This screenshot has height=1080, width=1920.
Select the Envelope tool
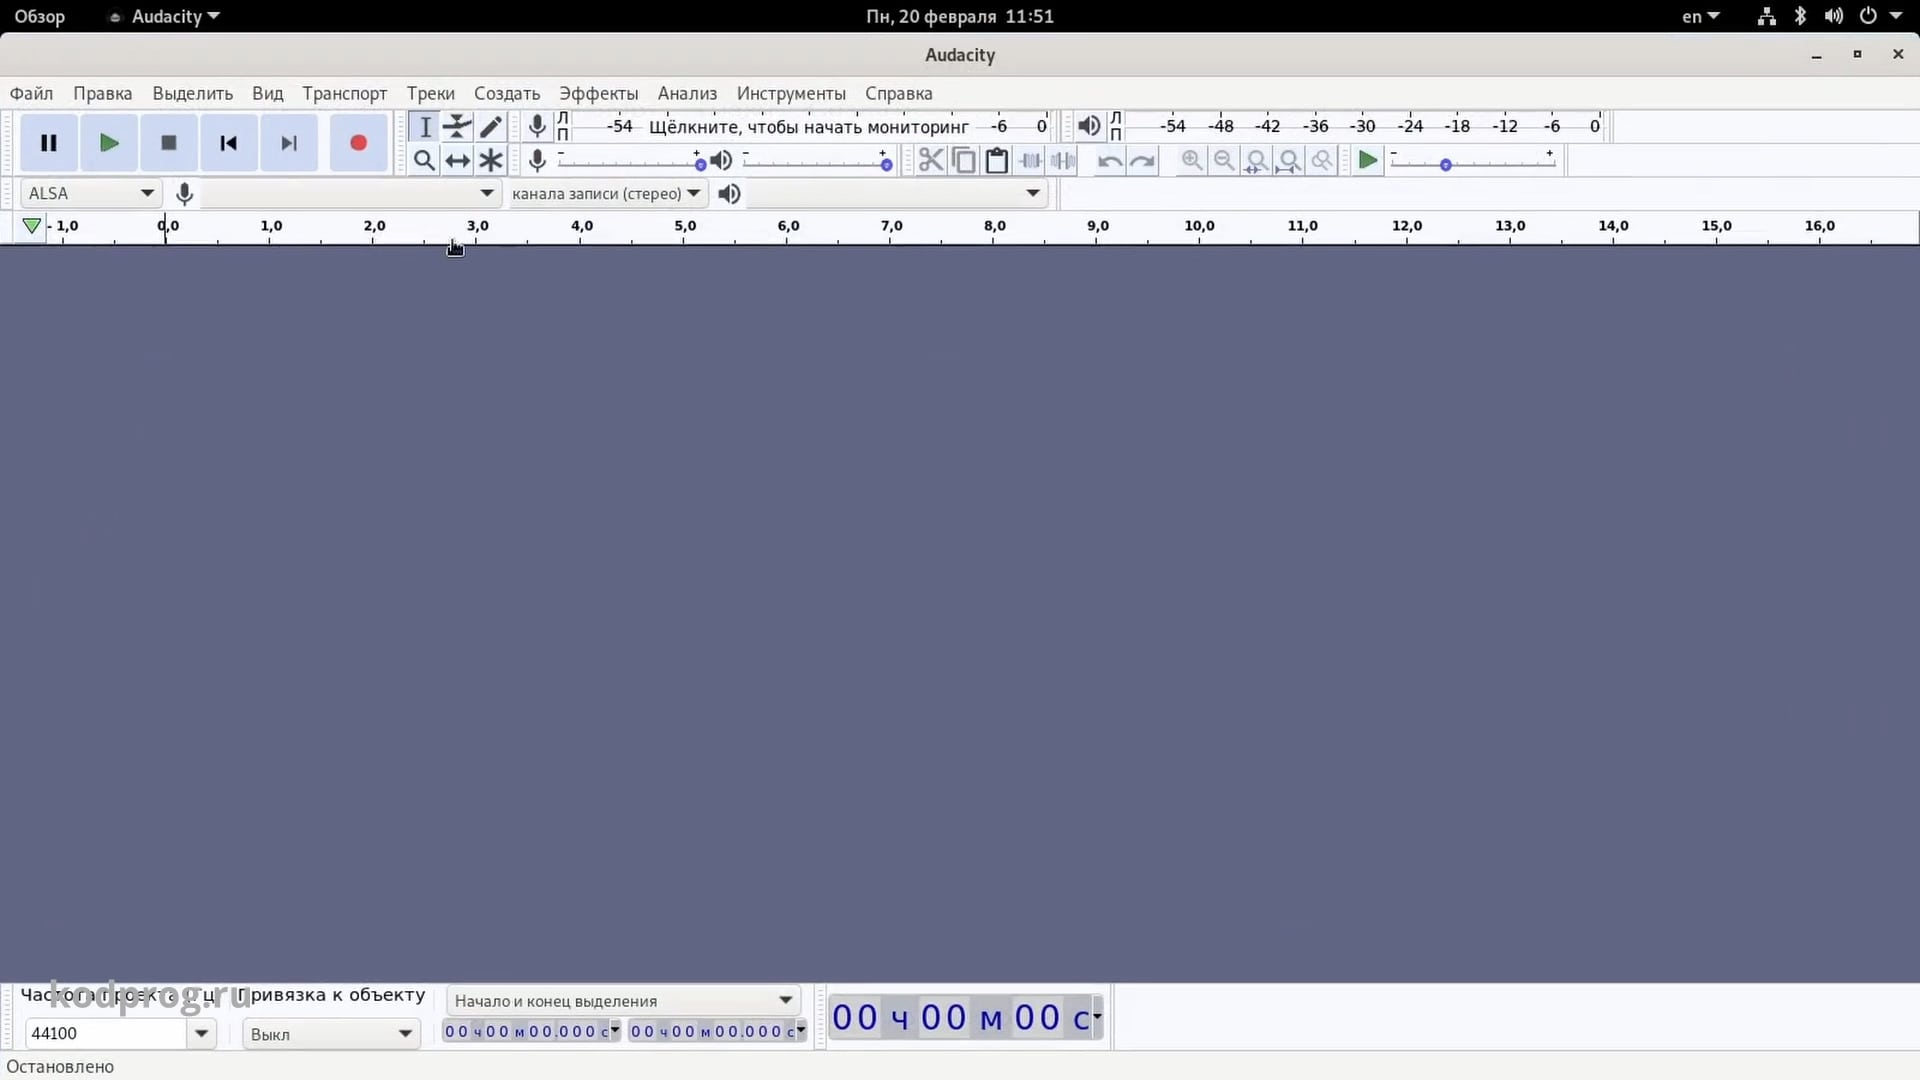(457, 127)
